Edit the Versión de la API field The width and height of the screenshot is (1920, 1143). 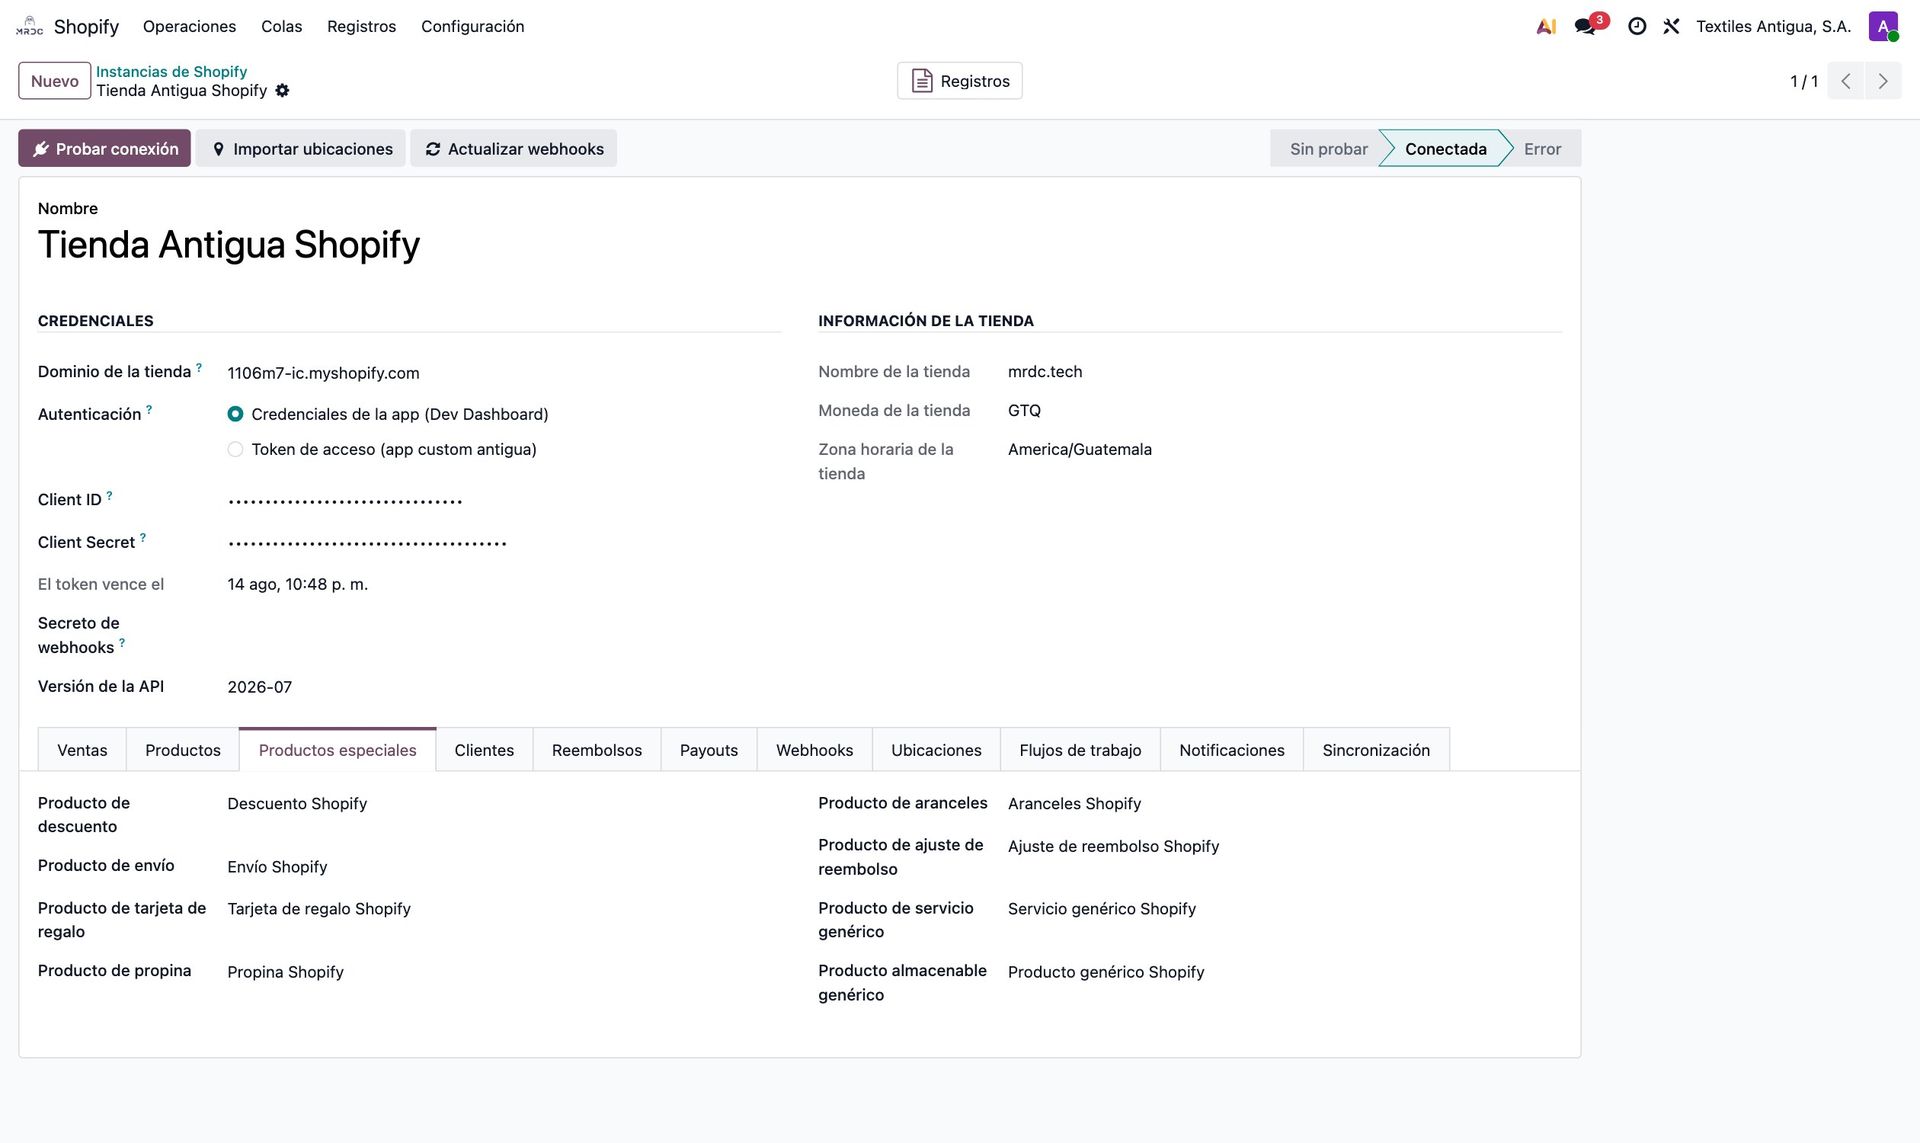pyautogui.click(x=504, y=687)
